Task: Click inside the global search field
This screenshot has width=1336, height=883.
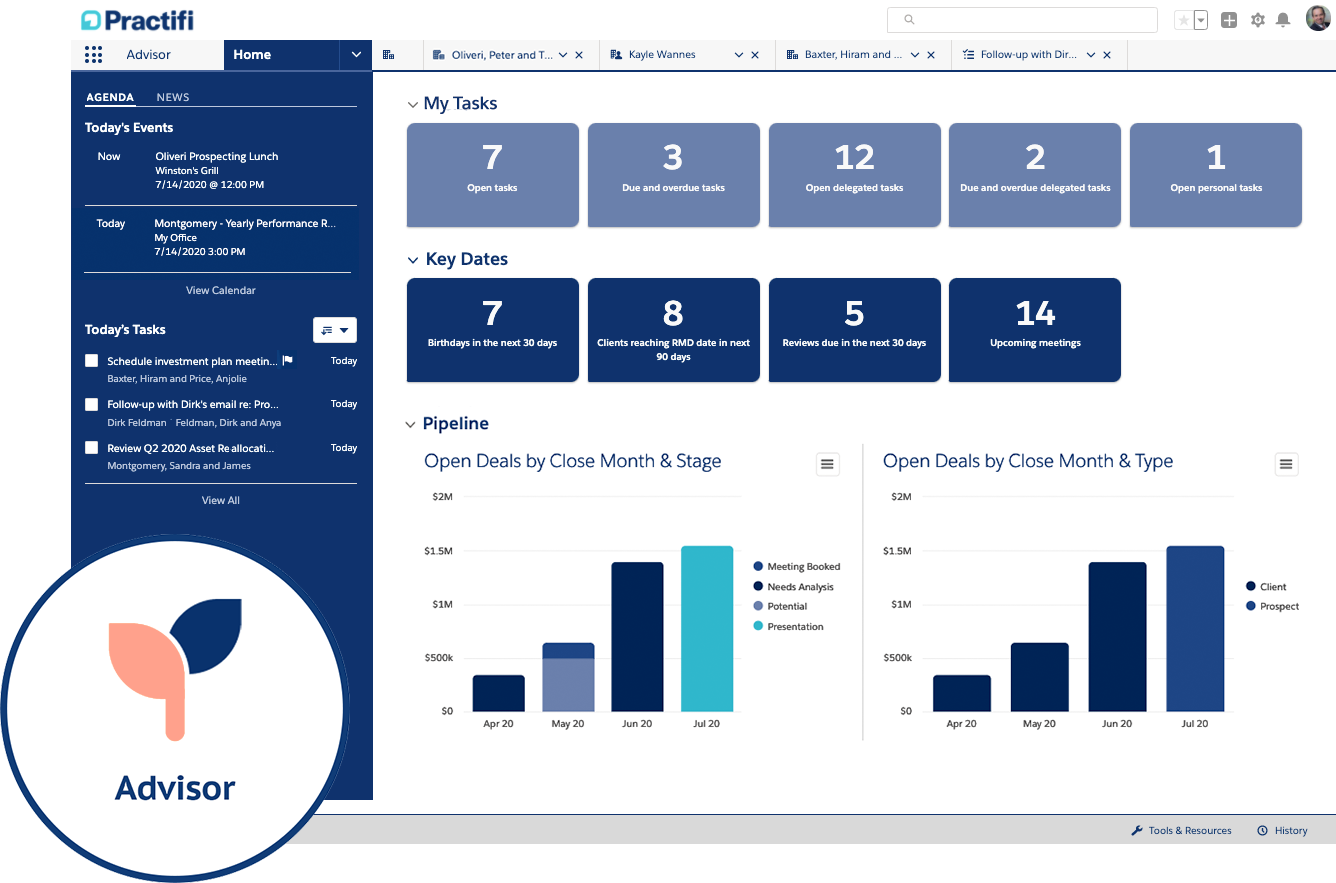Action: click(x=1022, y=19)
